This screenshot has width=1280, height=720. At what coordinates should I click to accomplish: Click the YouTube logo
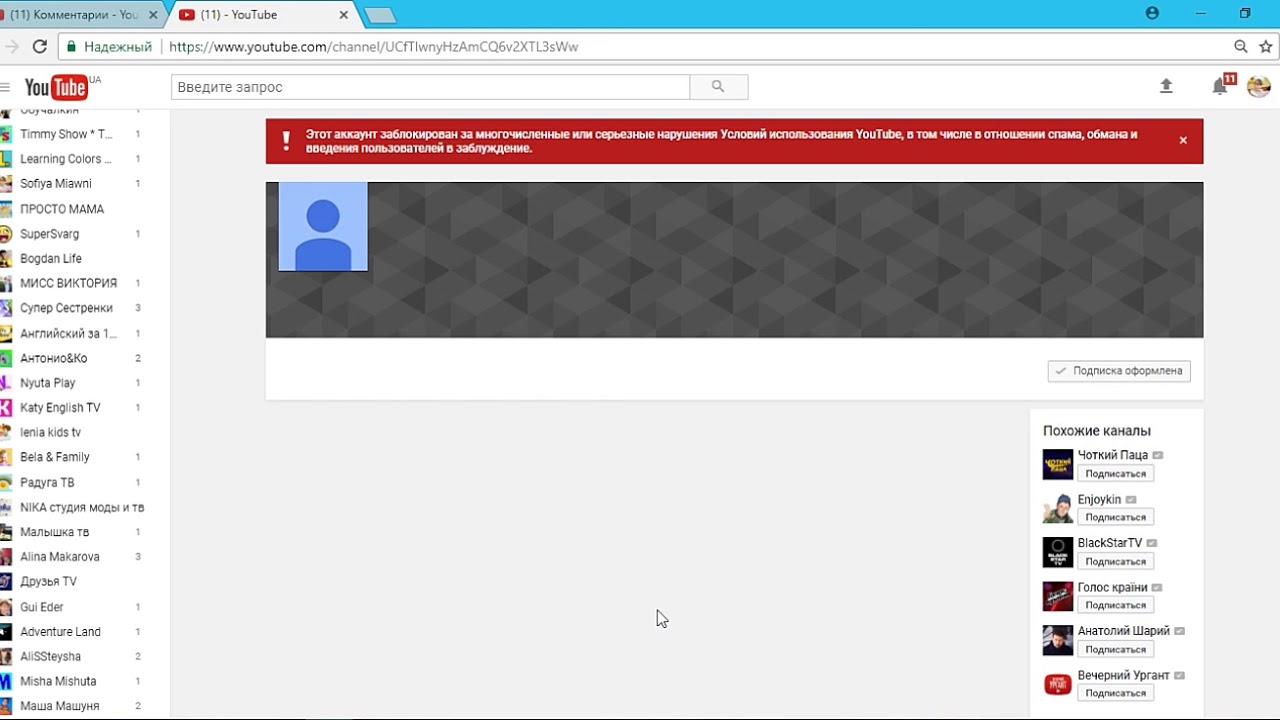[x=57, y=87]
